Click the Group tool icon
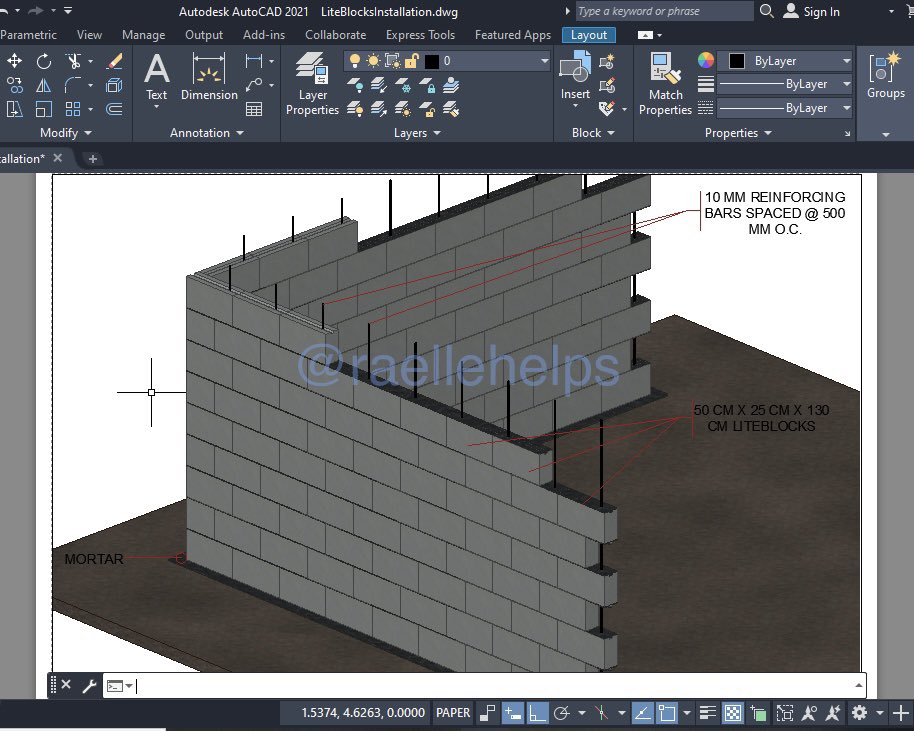Screen dimensions: 914x731 [885, 68]
